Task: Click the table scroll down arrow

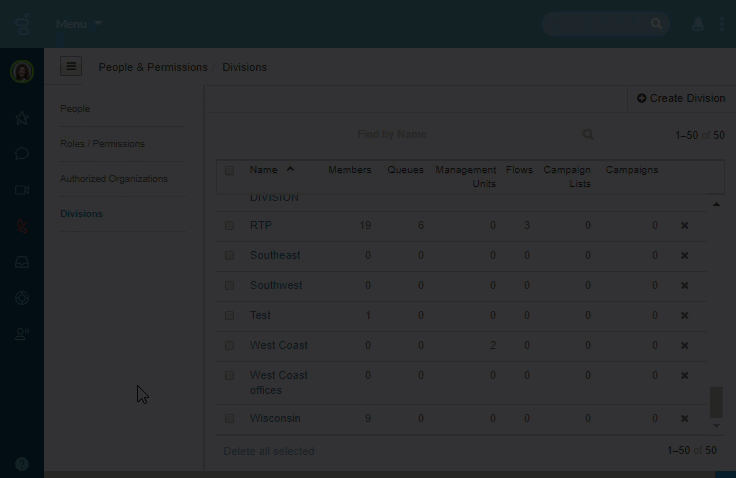Action: tap(716, 426)
